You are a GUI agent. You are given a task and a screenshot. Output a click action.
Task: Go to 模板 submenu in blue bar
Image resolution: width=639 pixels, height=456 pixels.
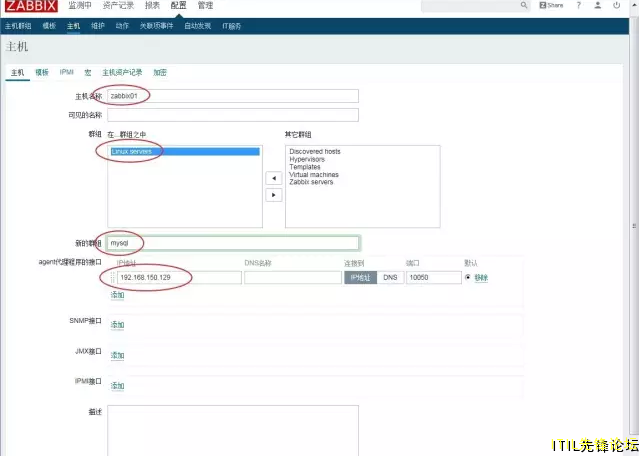click(49, 26)
